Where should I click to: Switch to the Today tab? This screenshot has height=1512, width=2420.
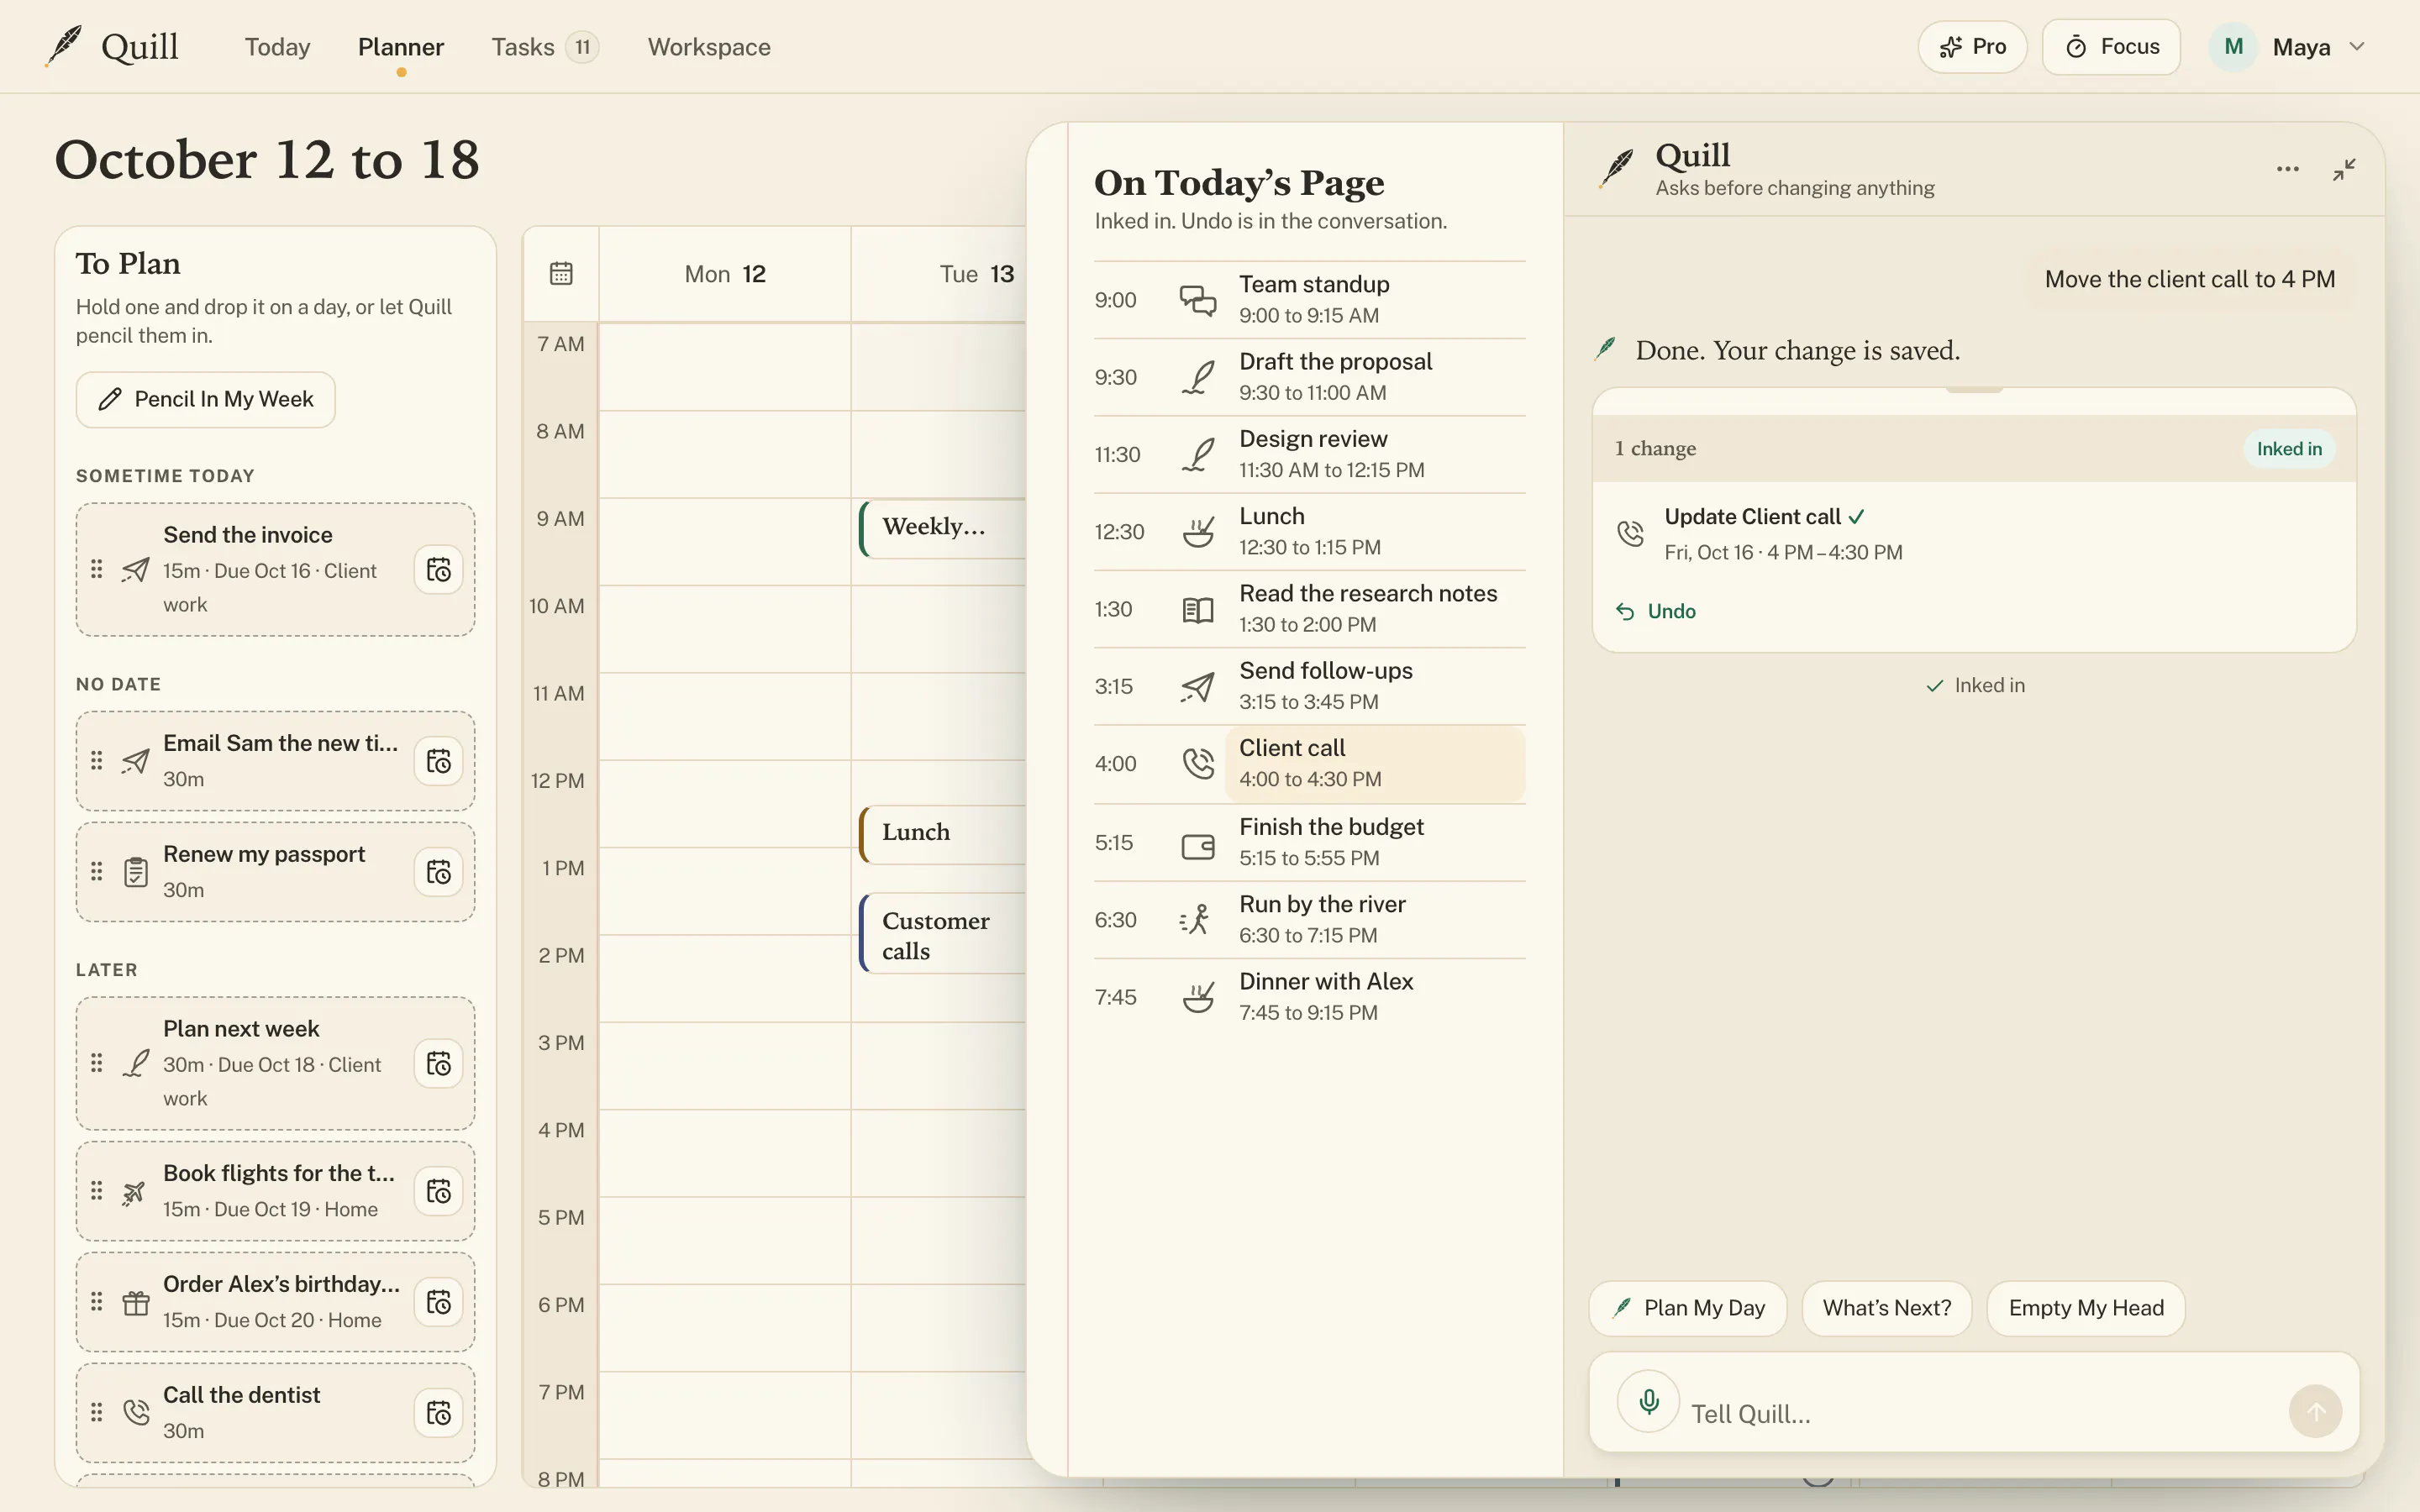pyautogui.click(x=278, y=47)
